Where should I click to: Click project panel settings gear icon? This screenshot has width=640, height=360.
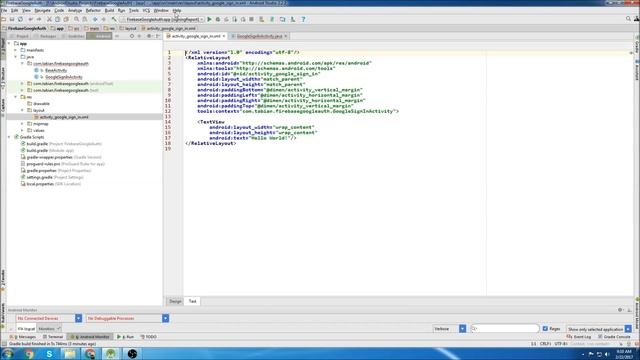click(149, 36)
